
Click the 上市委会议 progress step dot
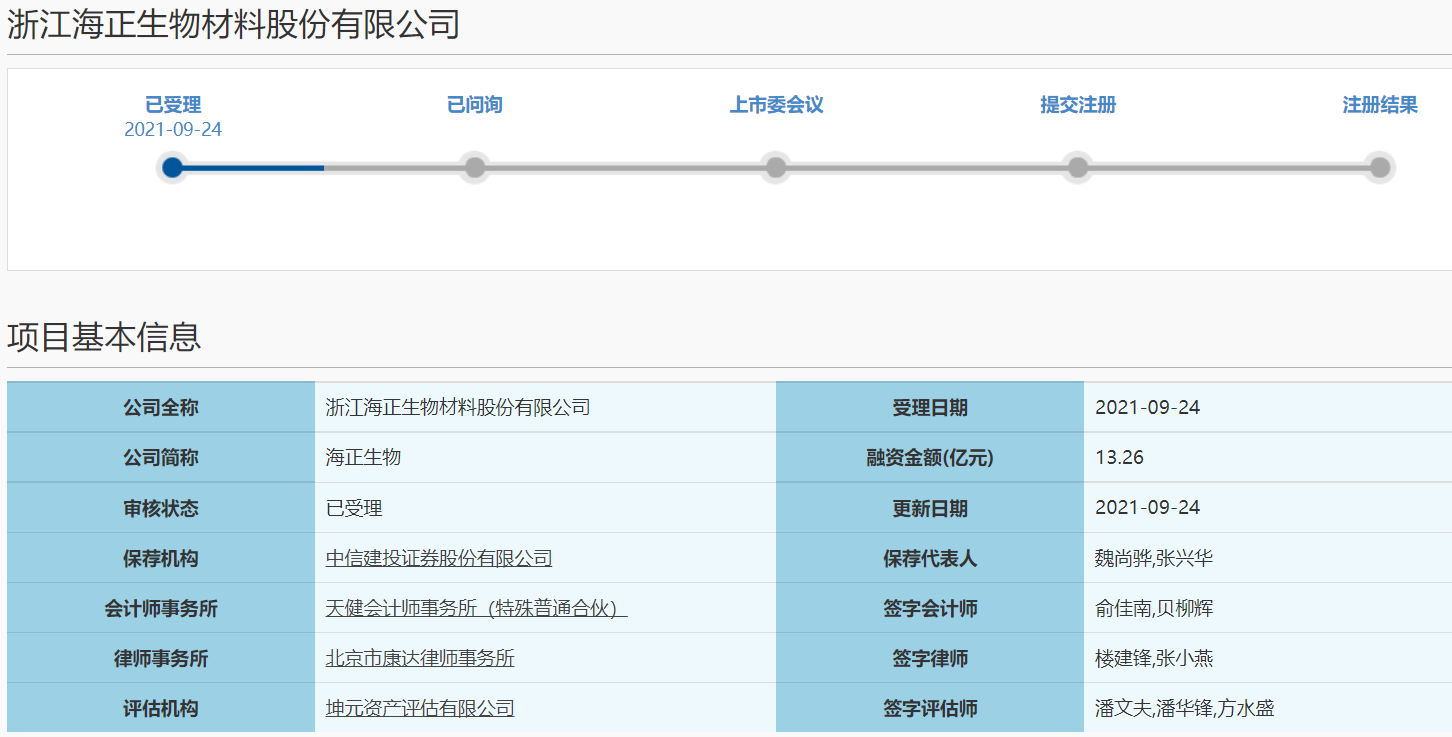(x=776, y=167)
